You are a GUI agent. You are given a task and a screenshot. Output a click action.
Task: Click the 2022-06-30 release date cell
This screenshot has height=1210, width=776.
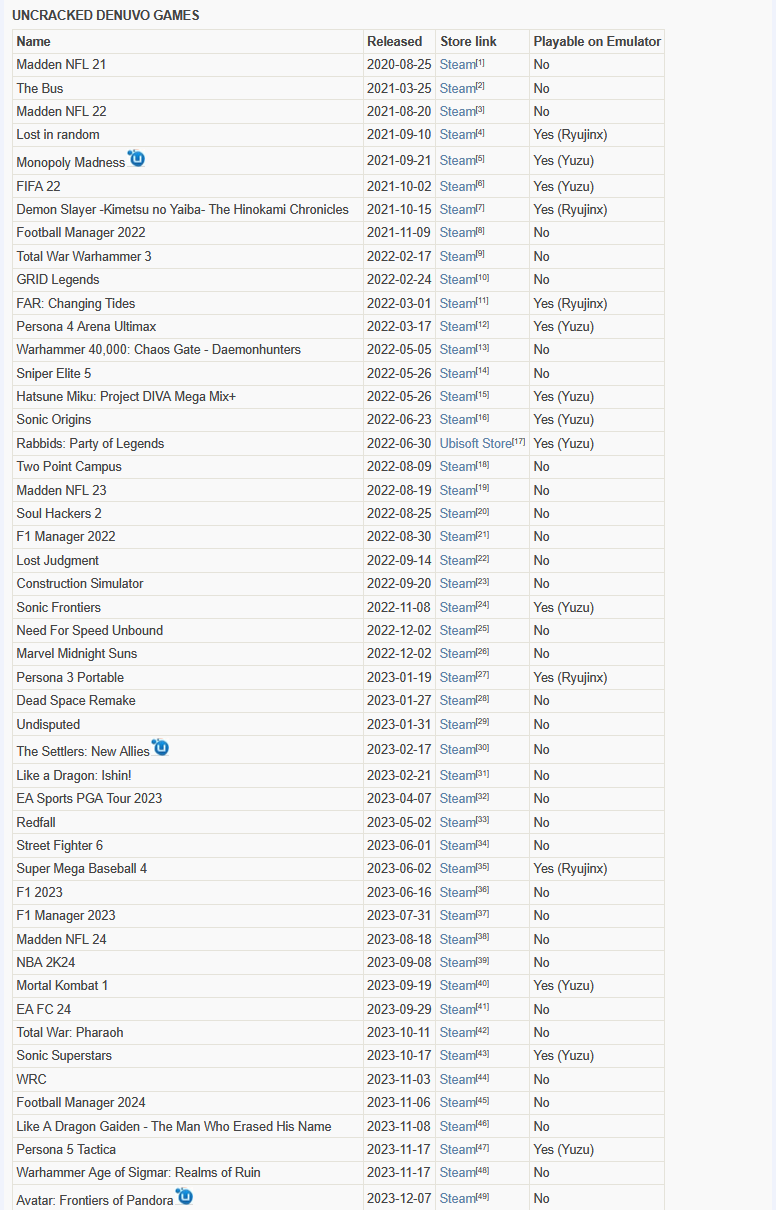pos(399,444)
